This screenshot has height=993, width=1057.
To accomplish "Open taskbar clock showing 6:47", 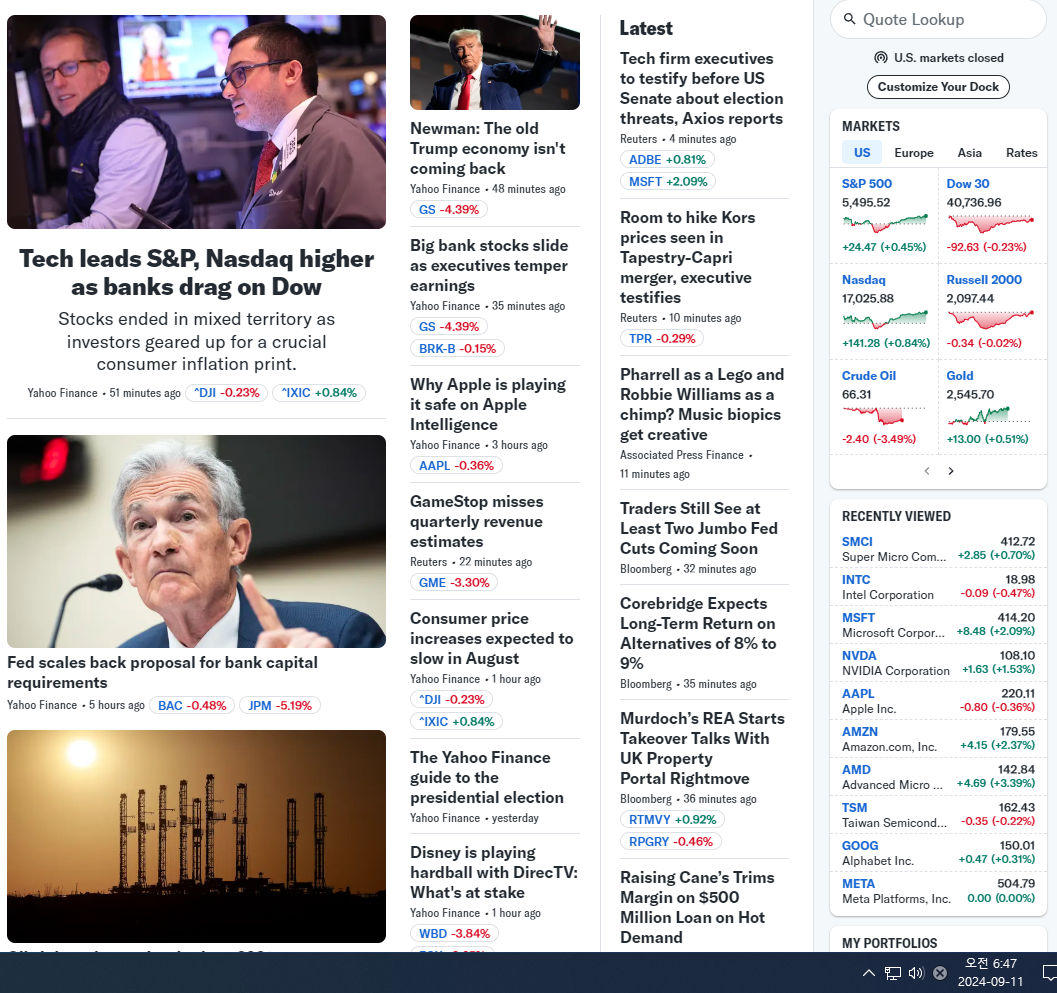I will tap(990, 972).
